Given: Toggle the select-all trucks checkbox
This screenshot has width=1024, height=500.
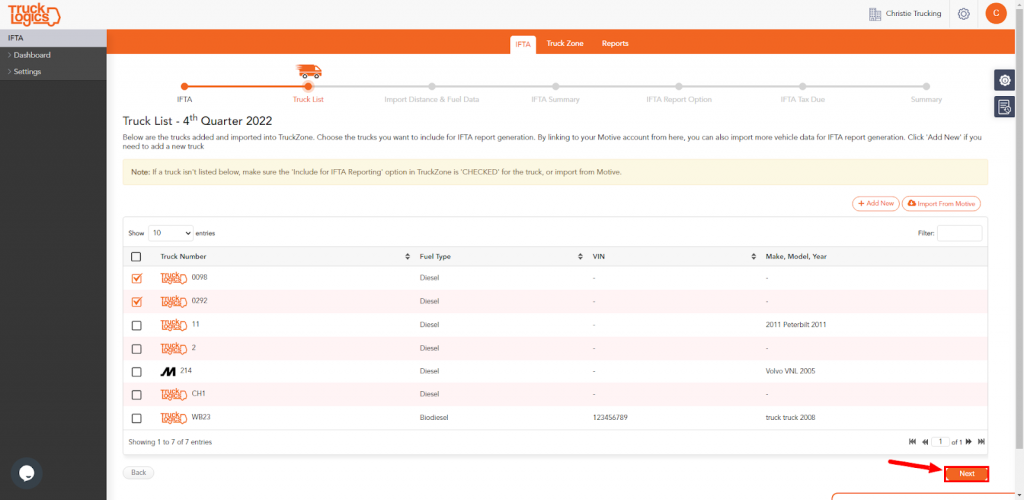Looking at the screenshot, I should [x=136, y=257].
